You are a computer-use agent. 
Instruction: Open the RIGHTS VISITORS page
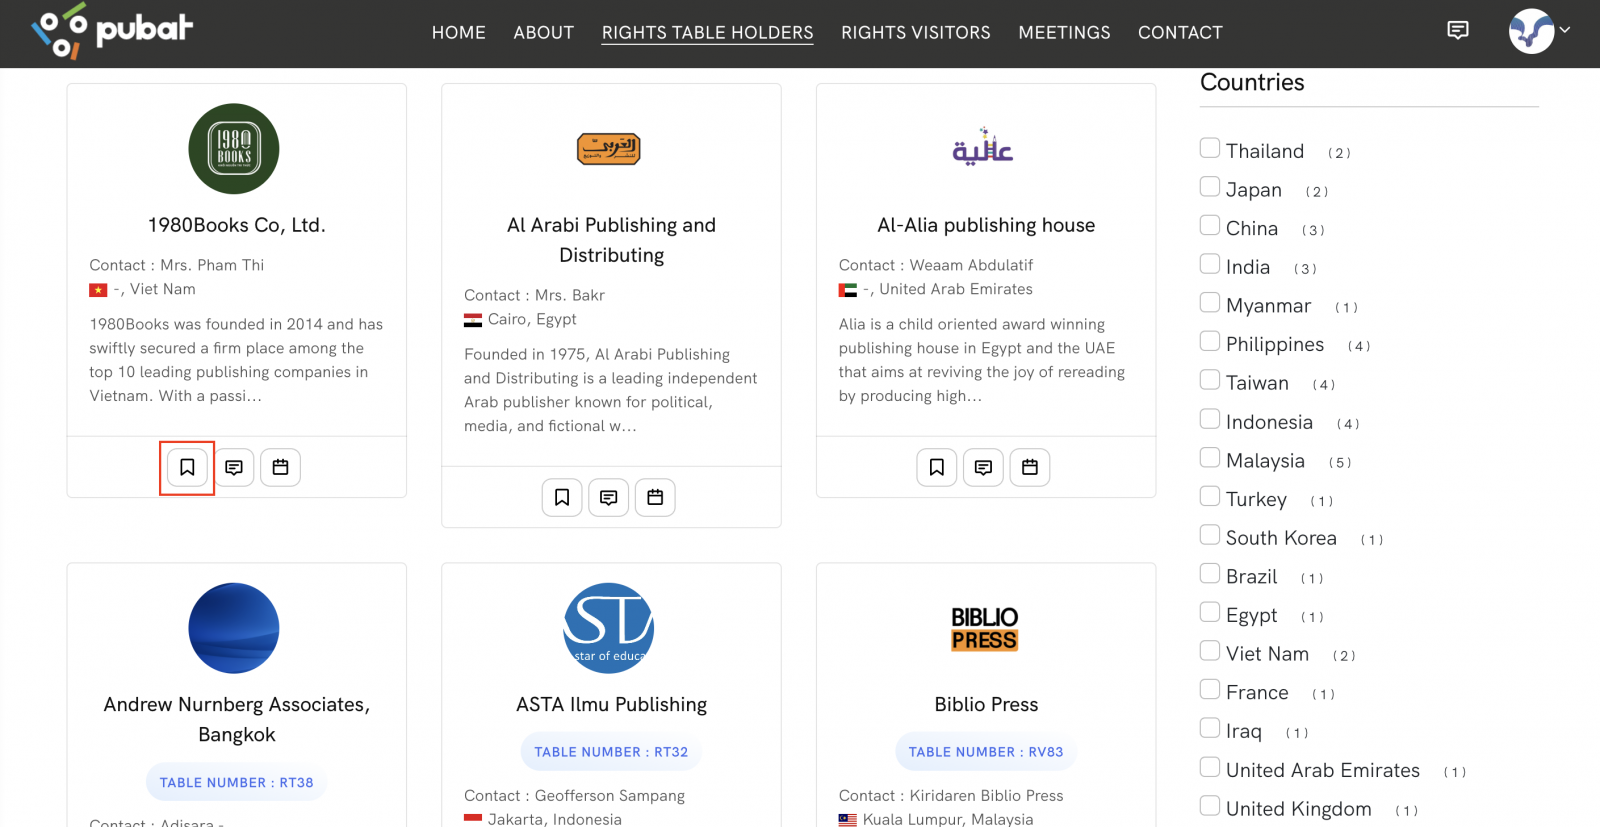(x=915, y=32)
